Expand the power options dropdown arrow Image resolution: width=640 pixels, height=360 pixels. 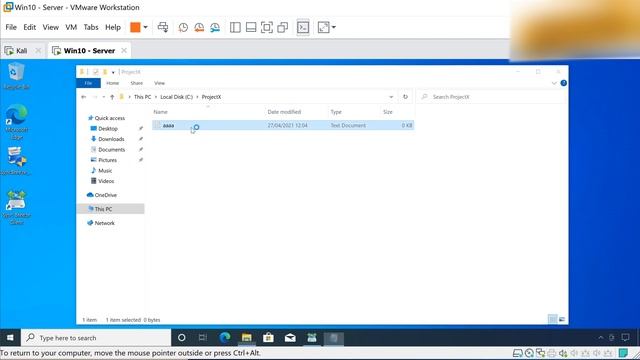click(145, 27)
